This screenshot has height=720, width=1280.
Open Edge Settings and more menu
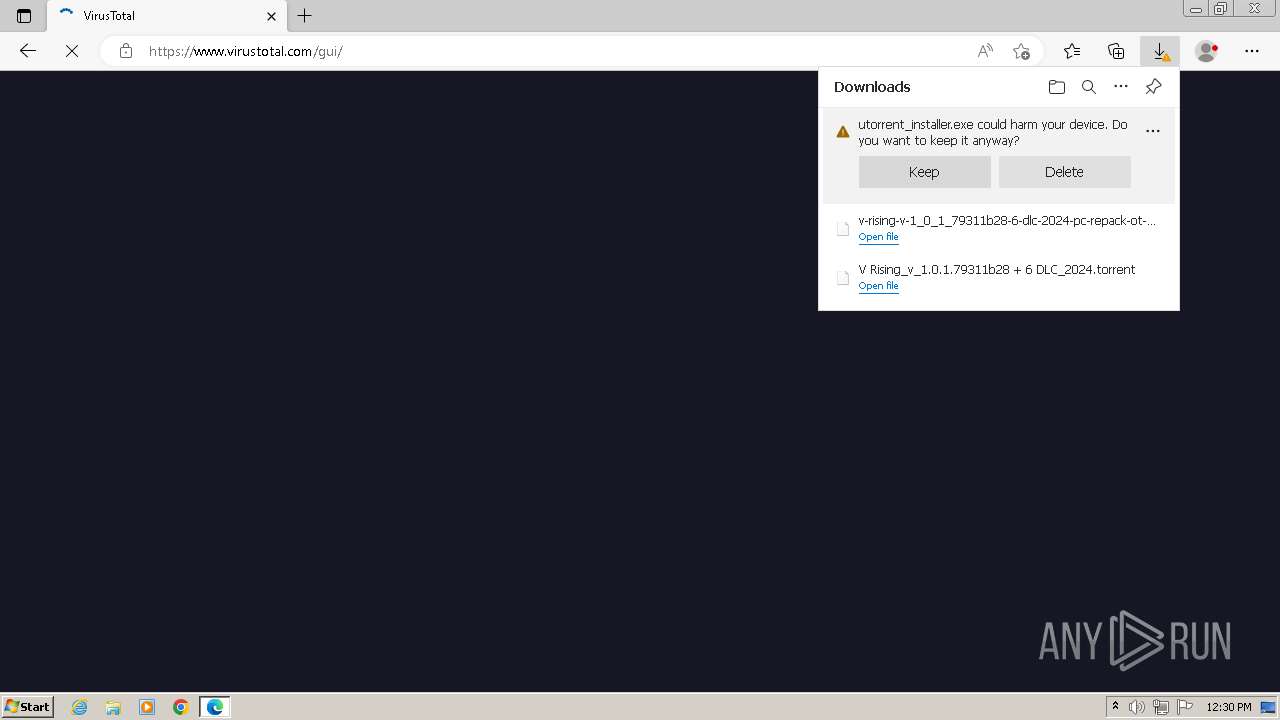1252,51
